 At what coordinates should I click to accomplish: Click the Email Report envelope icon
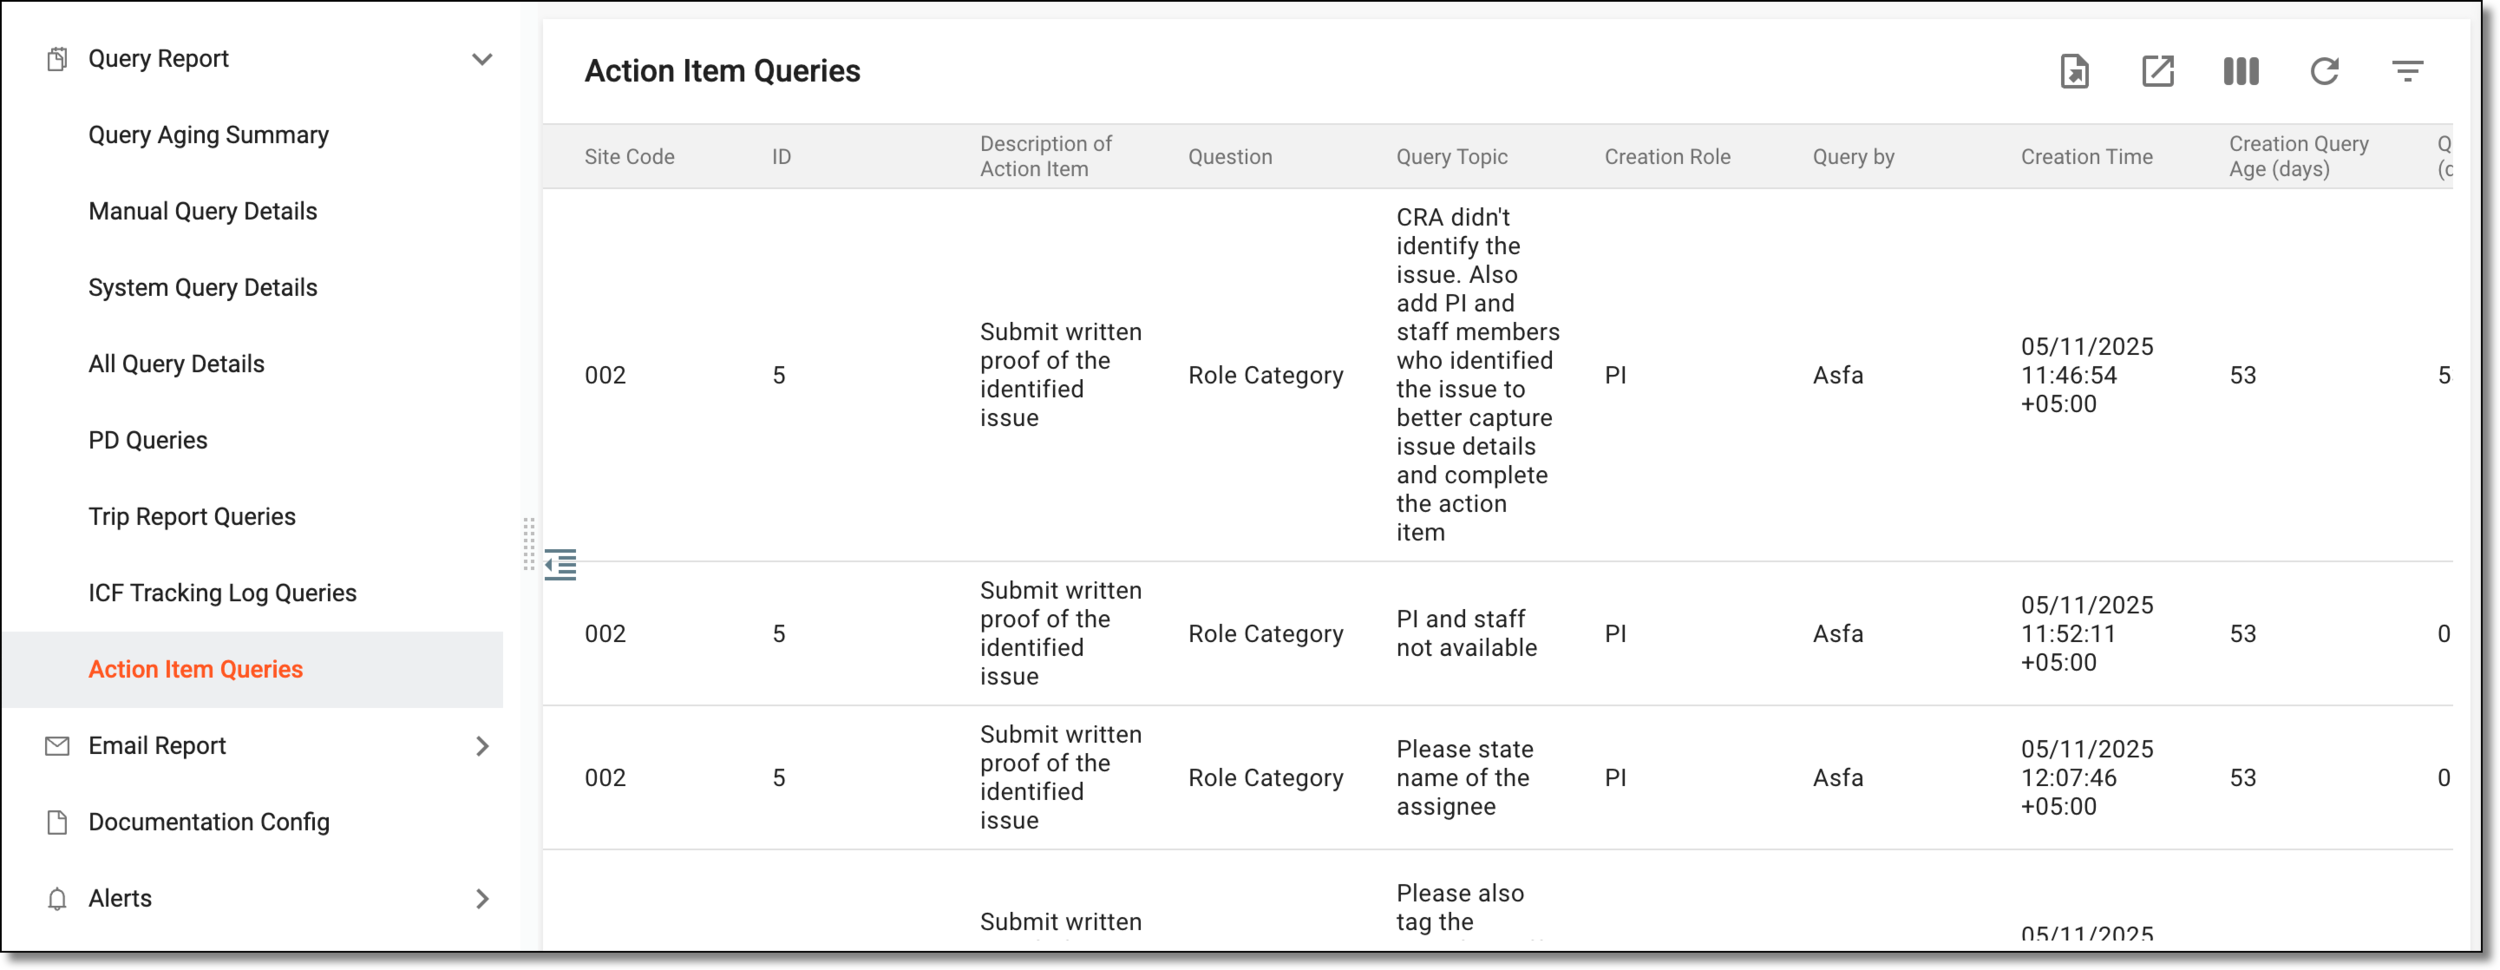pyautogui.click(x=57, y=746)
